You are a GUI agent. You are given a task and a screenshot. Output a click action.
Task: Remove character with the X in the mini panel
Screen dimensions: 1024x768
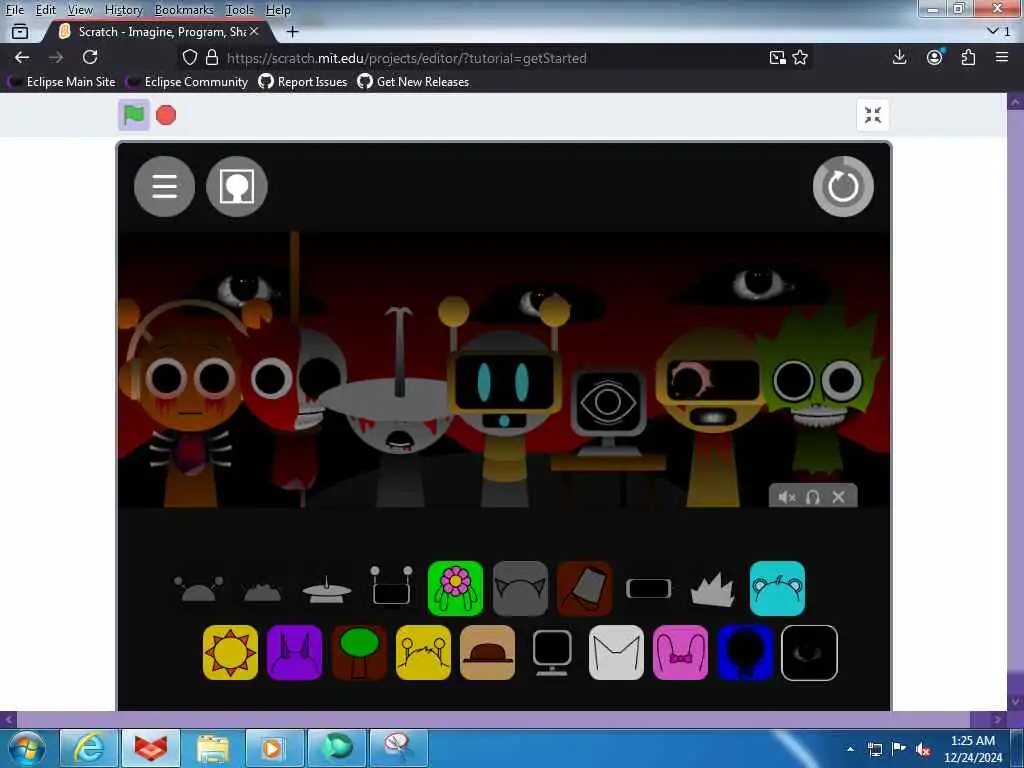pyautogui.click(x=839, y=497)
